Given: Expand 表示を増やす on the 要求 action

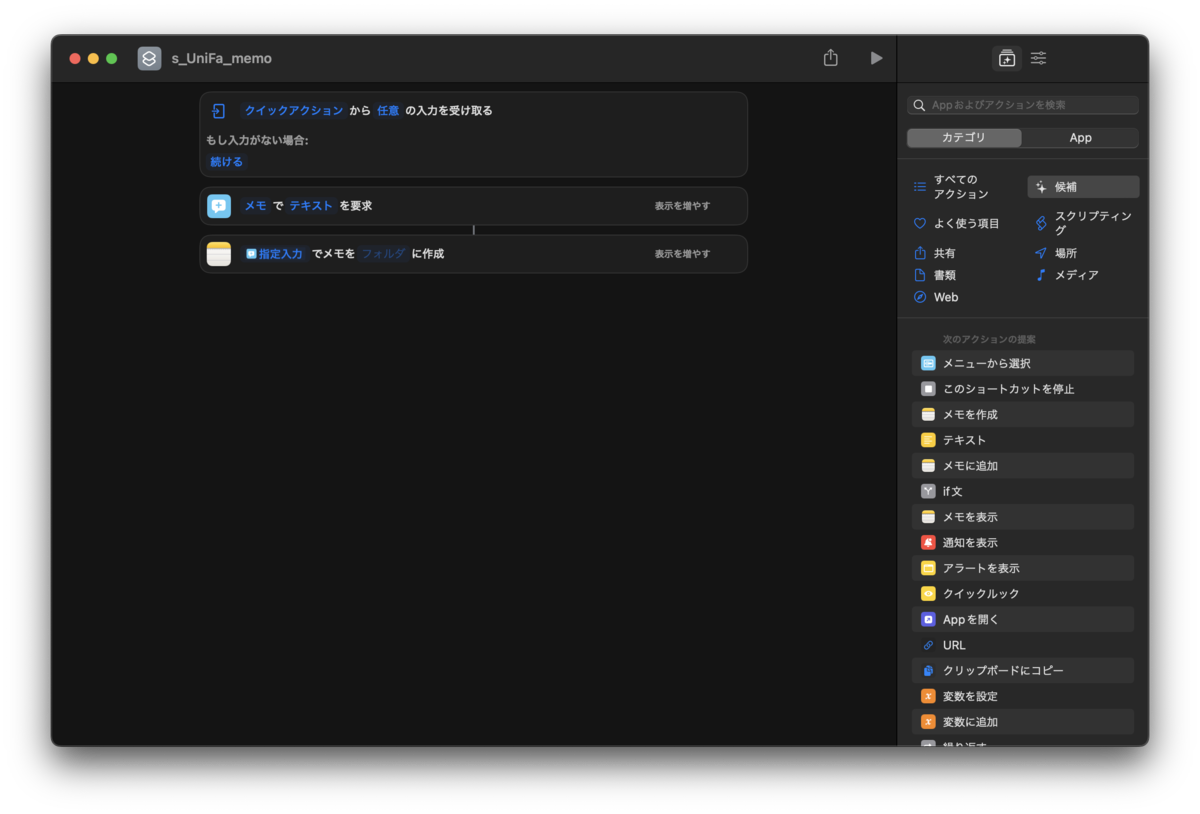Looking at the screenshot, I should pyautogui.click(x=682, y=206).
